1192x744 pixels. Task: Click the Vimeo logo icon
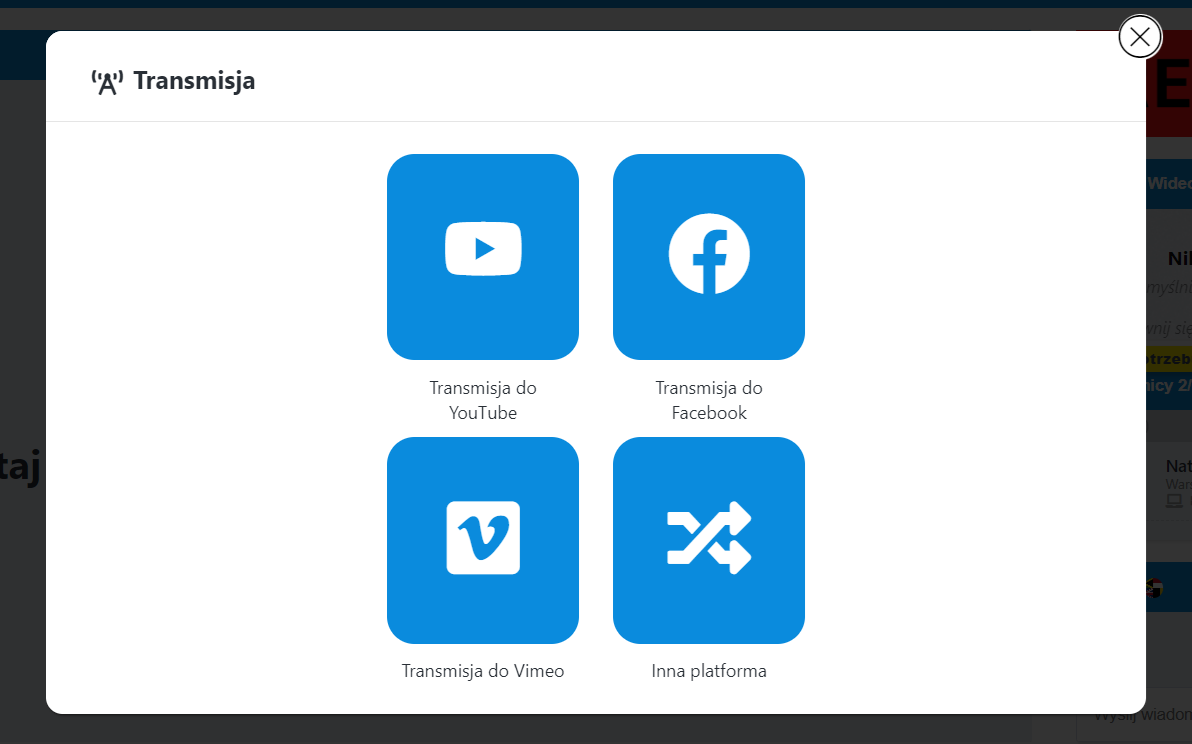[x=483, y=537]
